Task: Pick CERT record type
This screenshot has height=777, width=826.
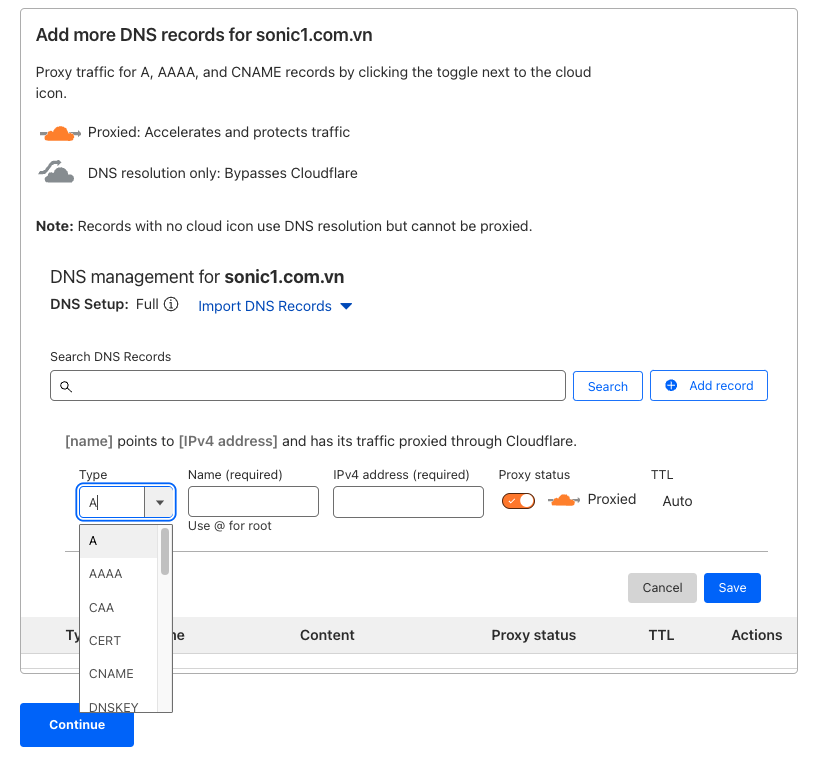Action: click(119, 641)
